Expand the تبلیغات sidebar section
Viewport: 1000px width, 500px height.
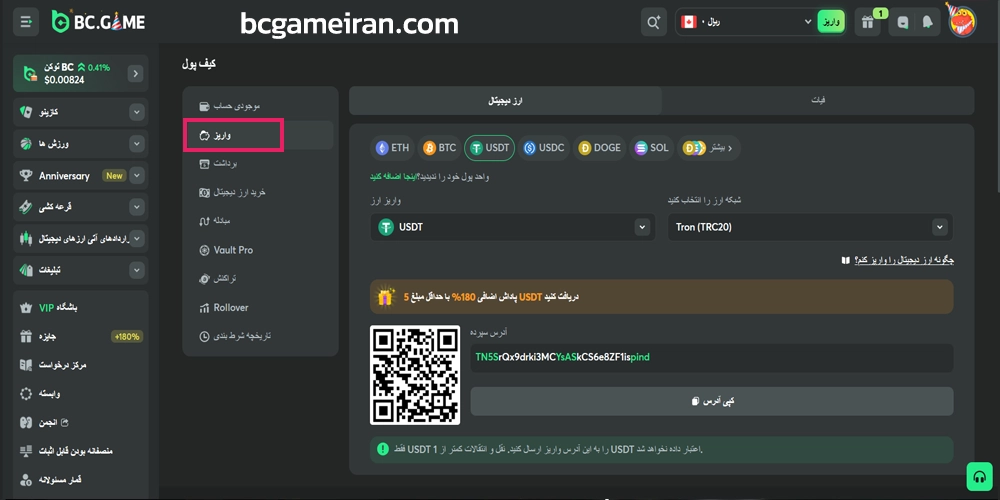pyautogui.click(x=136, y=270)
